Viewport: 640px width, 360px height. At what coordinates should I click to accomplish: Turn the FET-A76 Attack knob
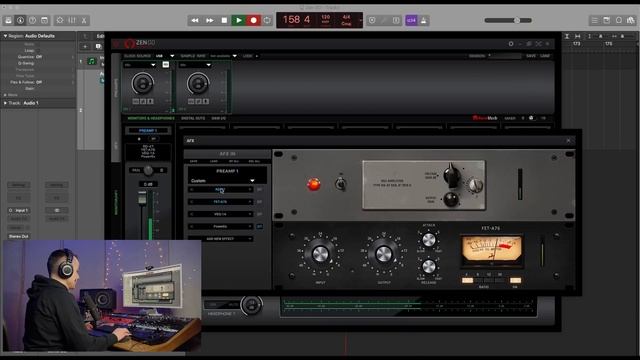click(x=429, y=240)
